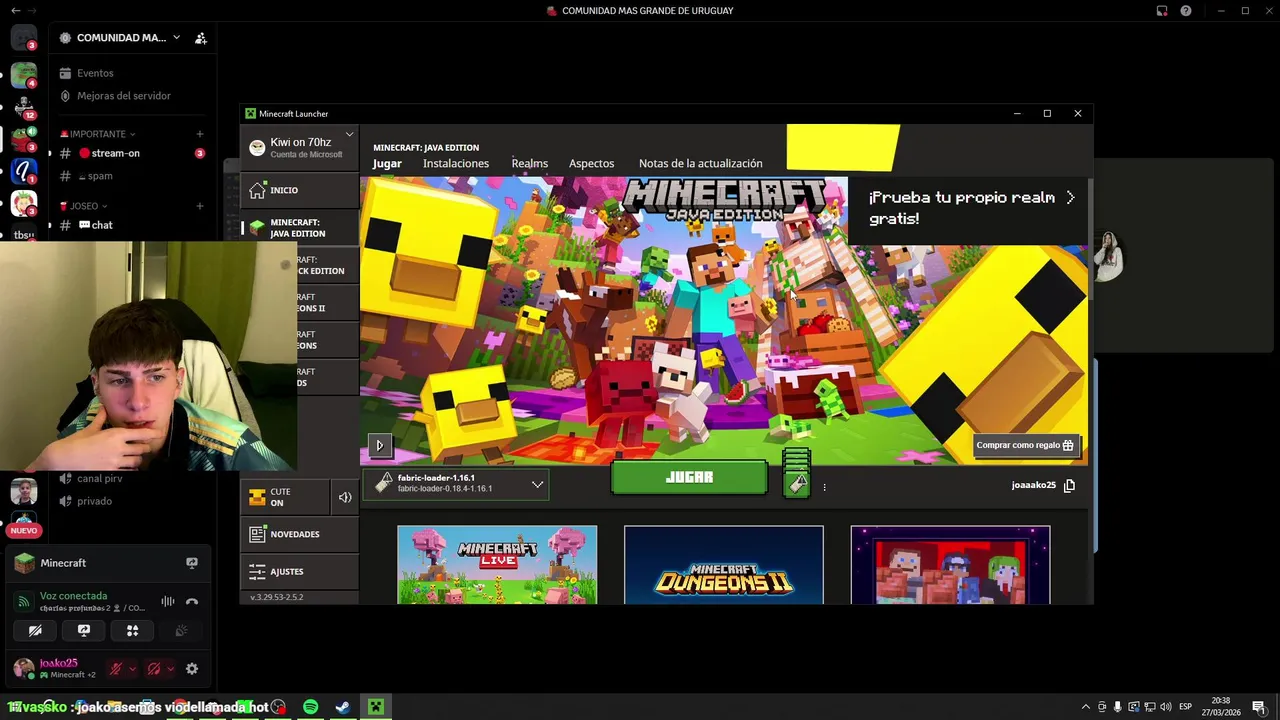The width and height of the screenshot is (1280, 720).
Task: Click the green installation stack icon next to JUGAR
Action: 796,474
